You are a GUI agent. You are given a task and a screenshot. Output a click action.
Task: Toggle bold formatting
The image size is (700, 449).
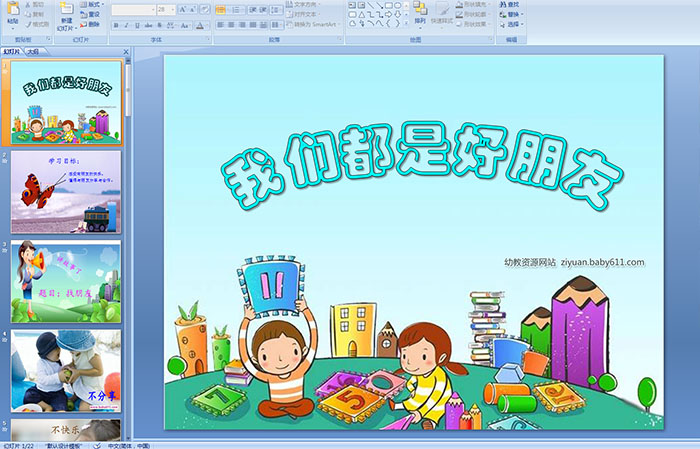[x=115, y=24]
